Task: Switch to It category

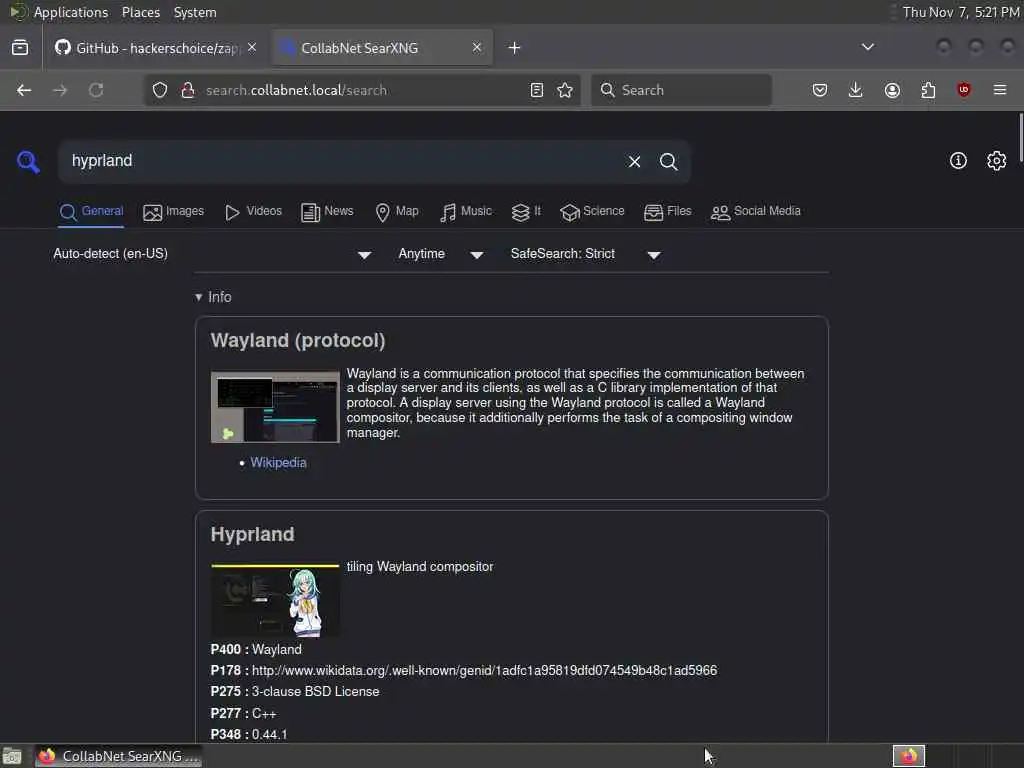Action: pyautogui.click(x=526, y=212)
